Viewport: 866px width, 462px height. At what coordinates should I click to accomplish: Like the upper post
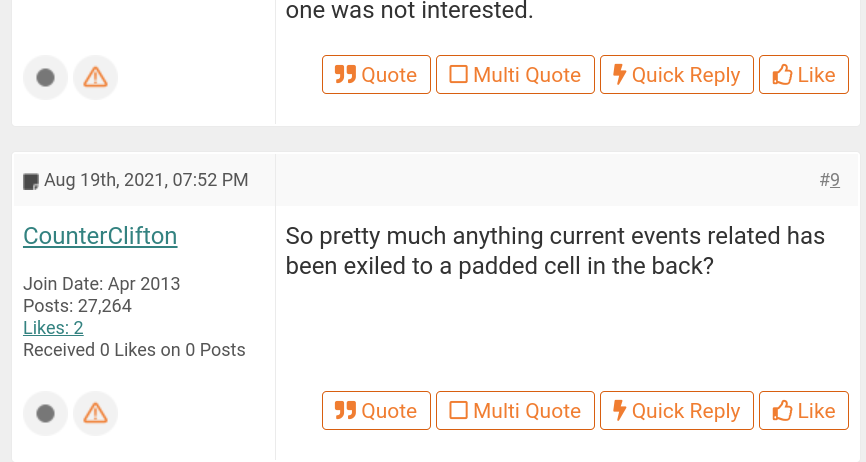[x=804, y=75]
